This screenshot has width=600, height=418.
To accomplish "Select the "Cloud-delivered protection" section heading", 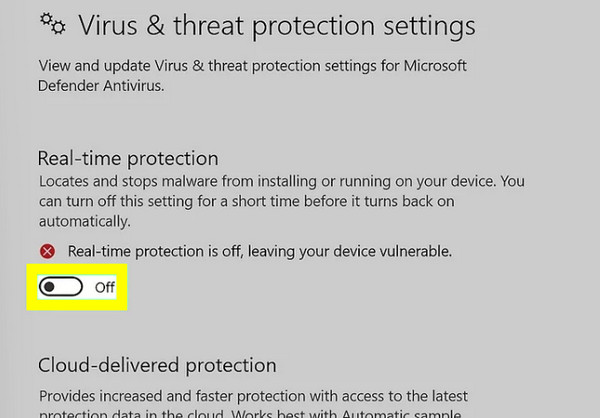I will click(156, 365).
